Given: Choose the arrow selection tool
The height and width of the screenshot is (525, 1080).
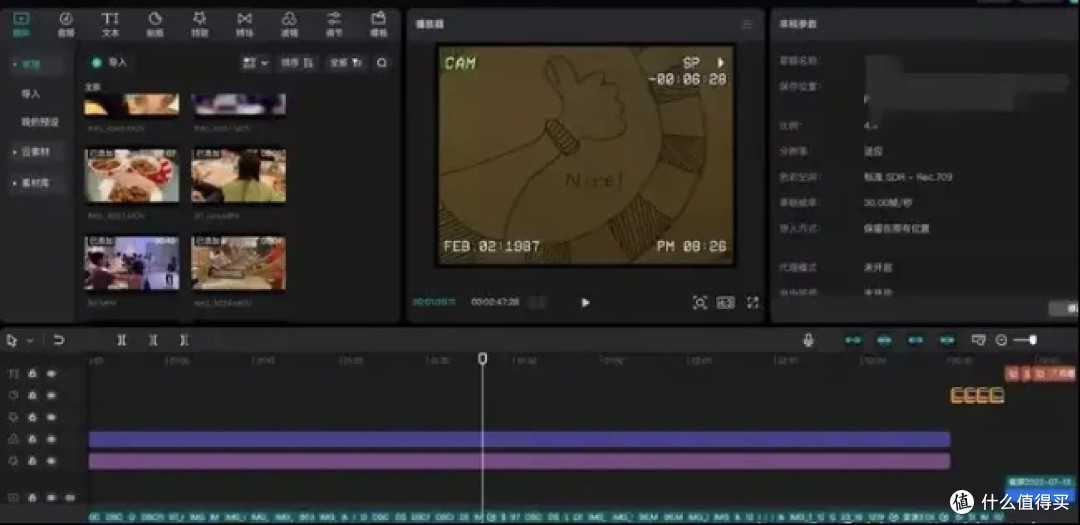Looking at the screenshot, I should pos(12,340).
